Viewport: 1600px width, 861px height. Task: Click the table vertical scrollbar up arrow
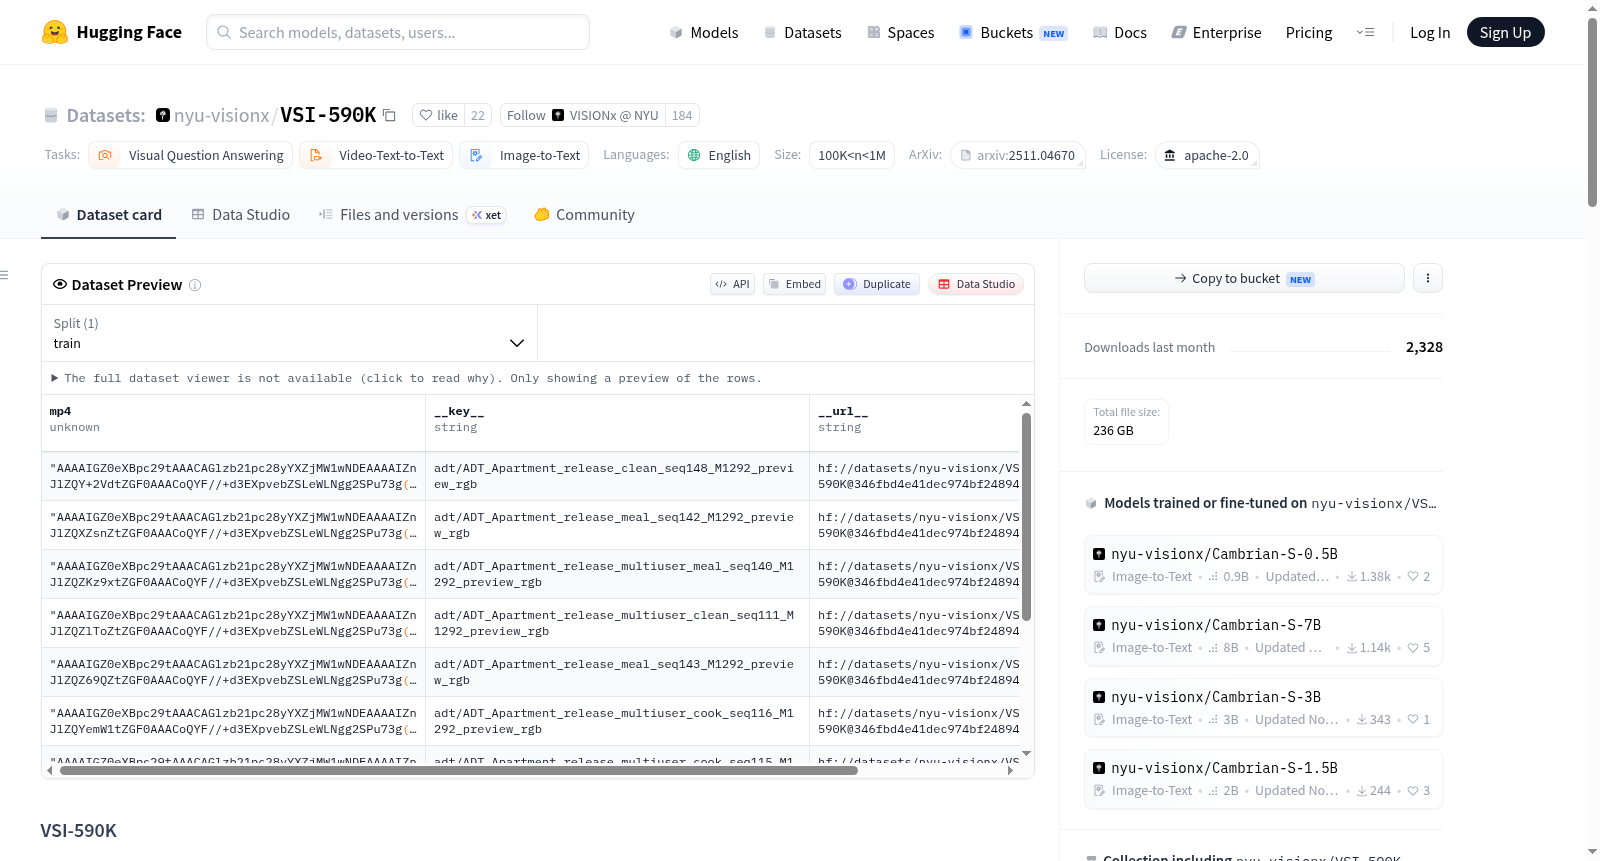pos(1026,404)
